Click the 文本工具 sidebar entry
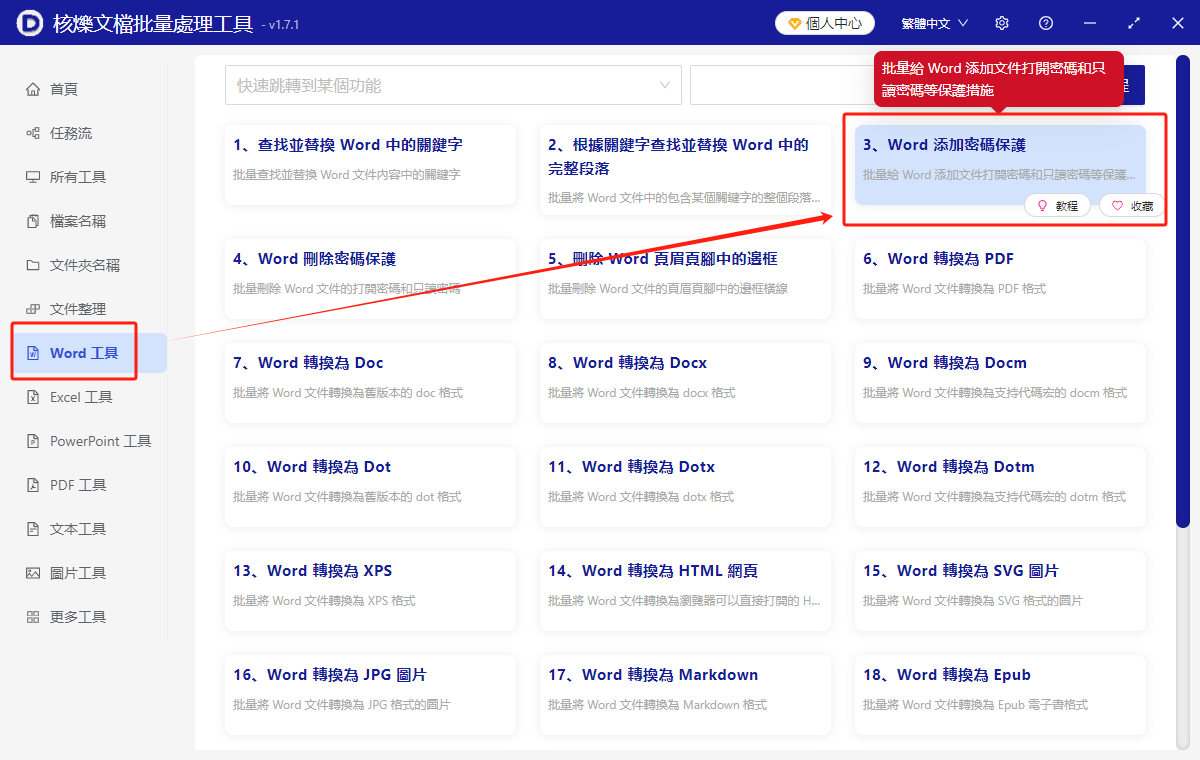Image resolution: width=1200 pixels, height=760 pixels. click(x=70, y=528)
